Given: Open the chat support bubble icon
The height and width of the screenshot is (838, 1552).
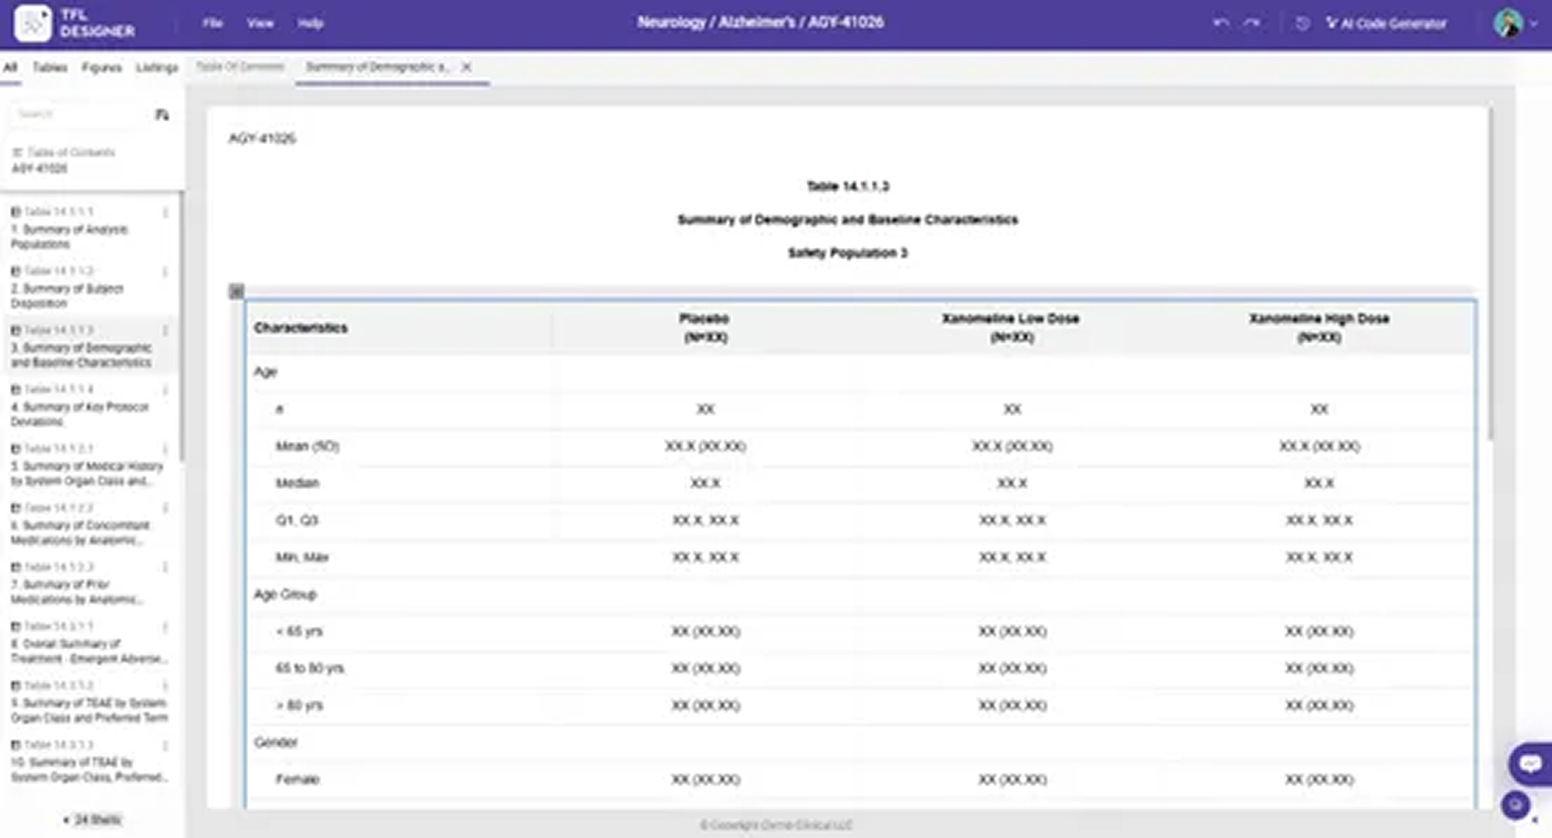Looking at the screenshot, I should tap(1529, 763).
